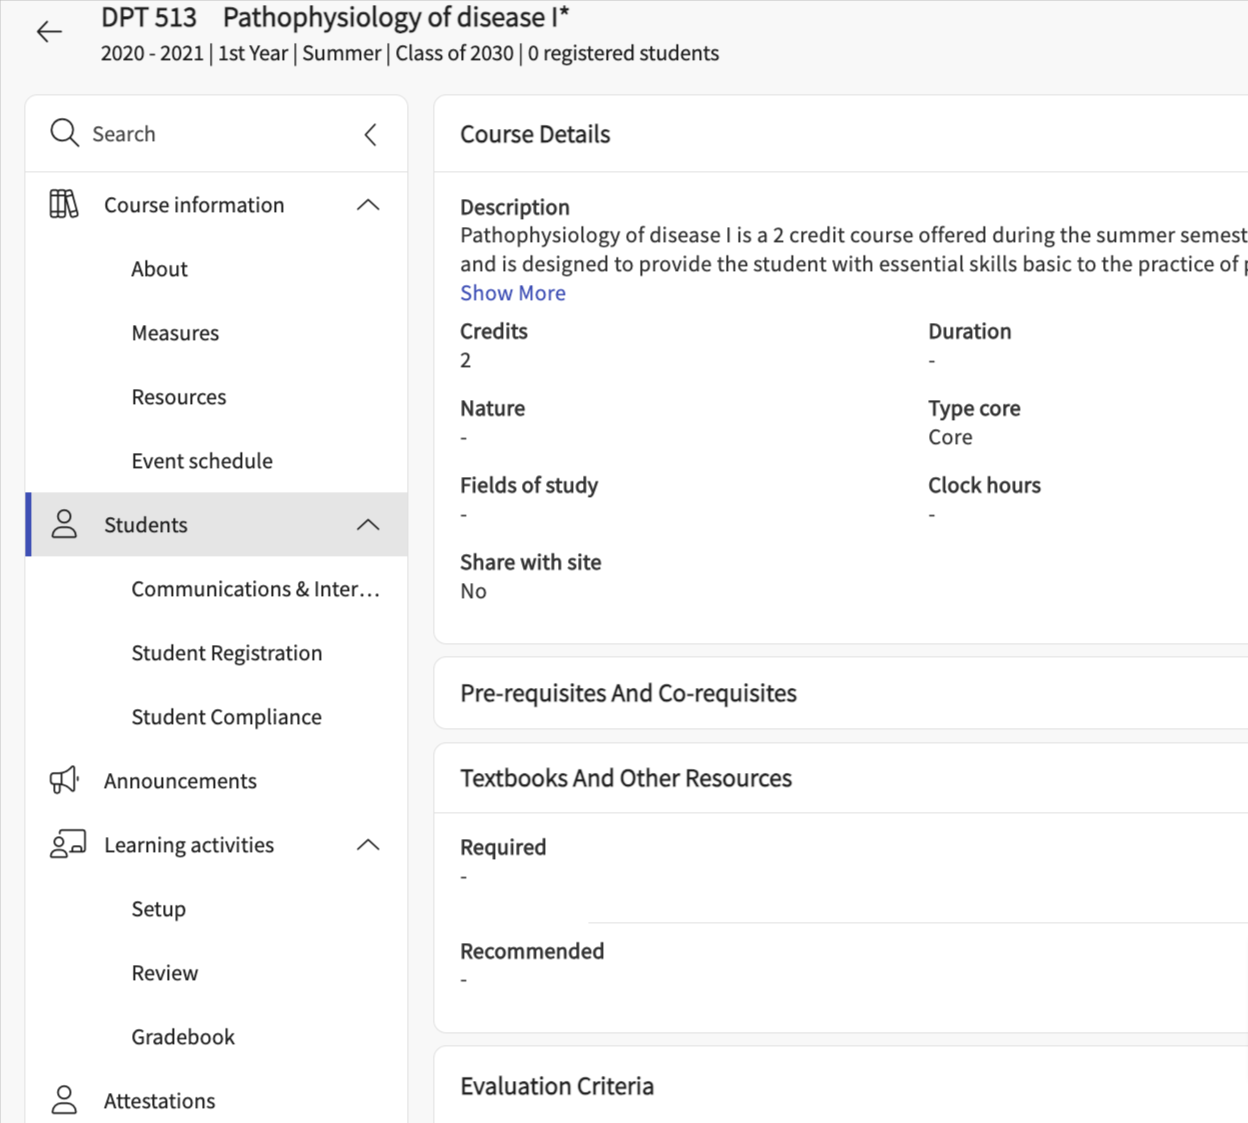Collapse the Course information section
Screen dimensions: 1248x1123
coord(368,205)
